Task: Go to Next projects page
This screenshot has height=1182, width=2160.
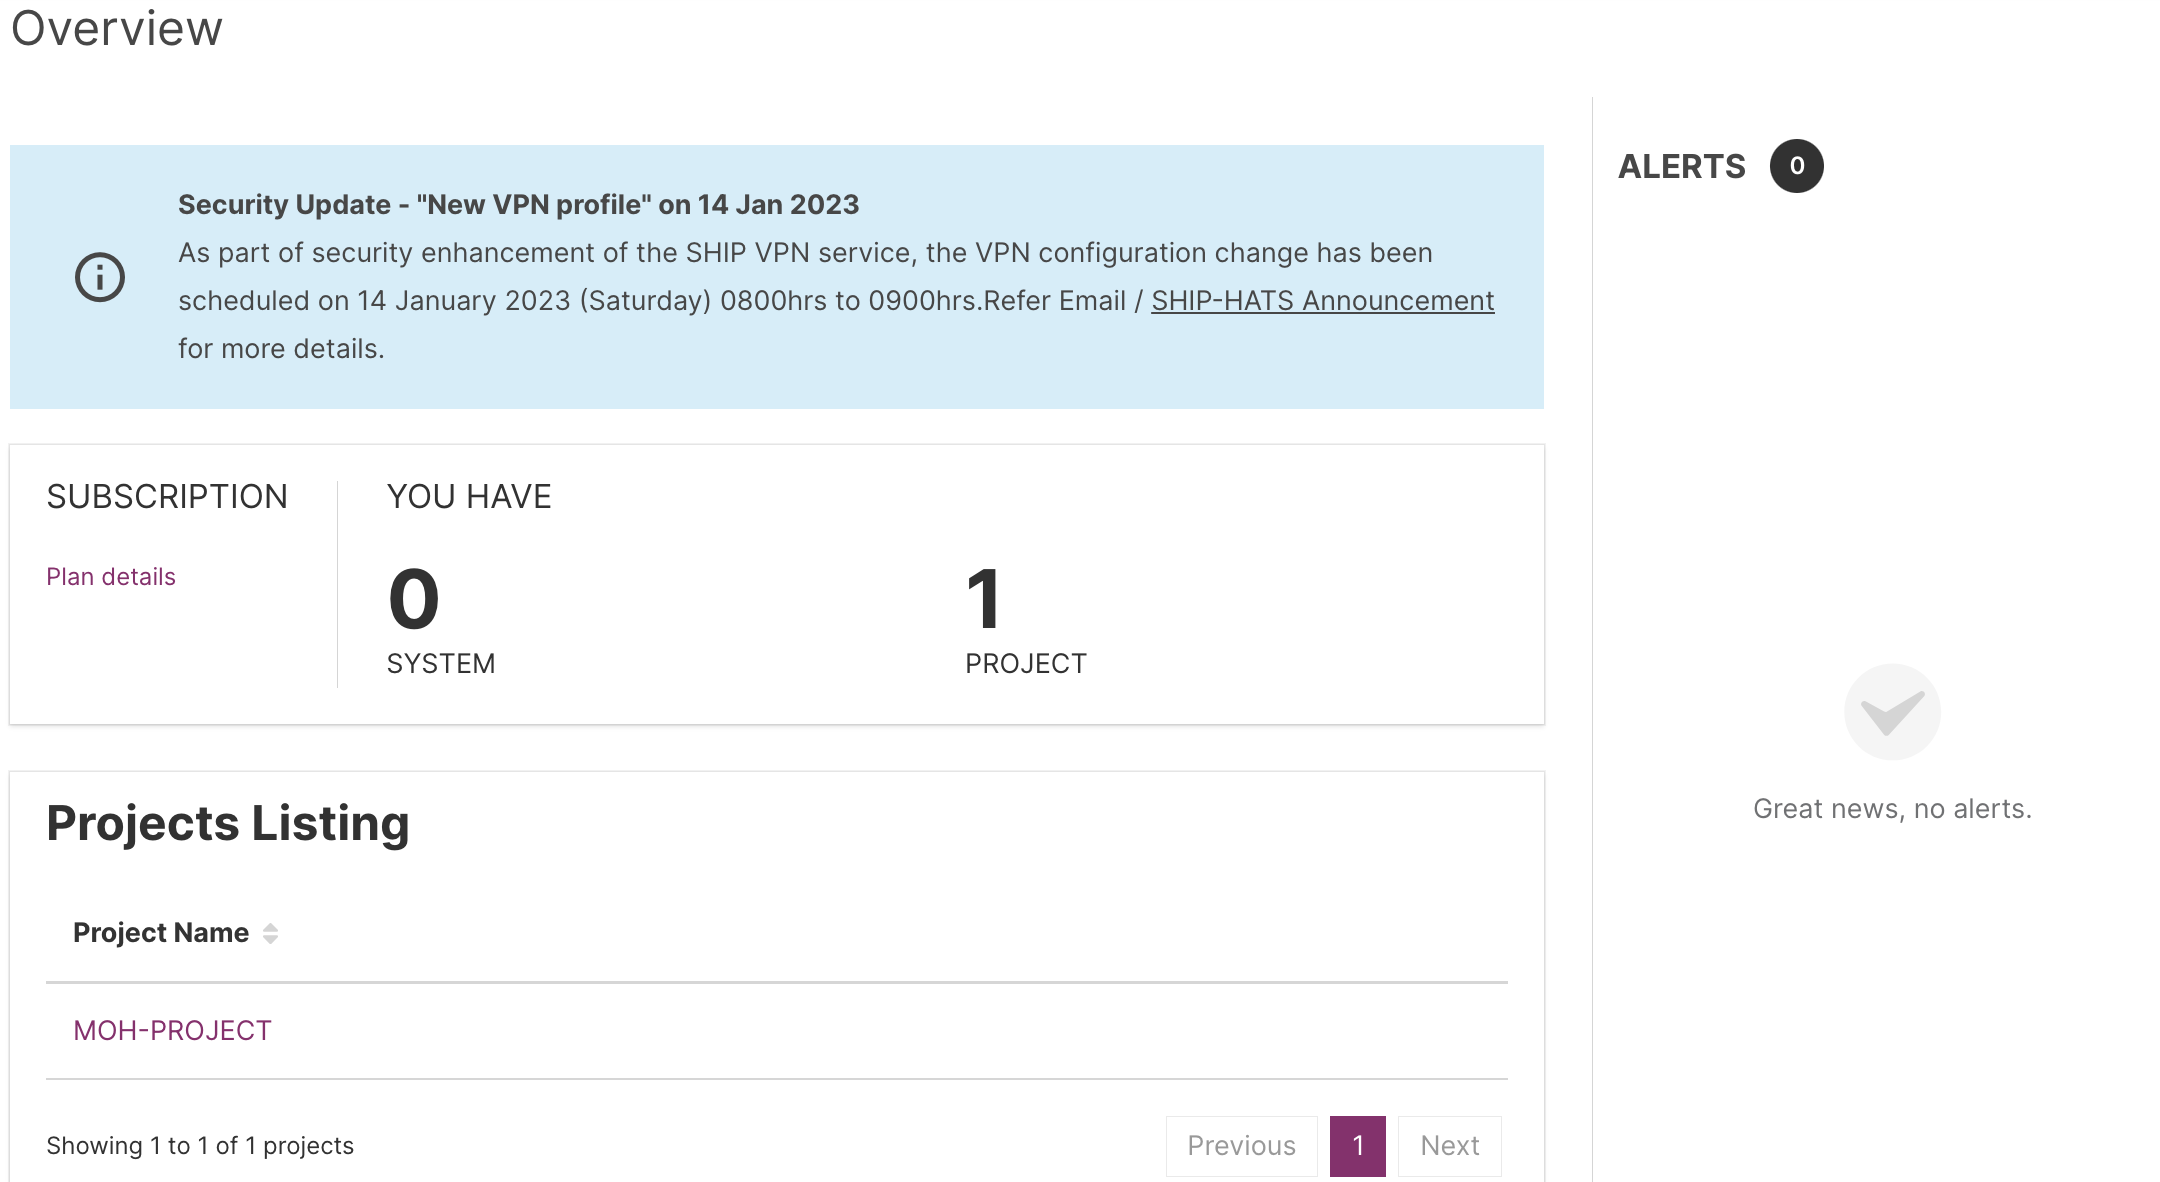Action: [x=1449, y=1146]
